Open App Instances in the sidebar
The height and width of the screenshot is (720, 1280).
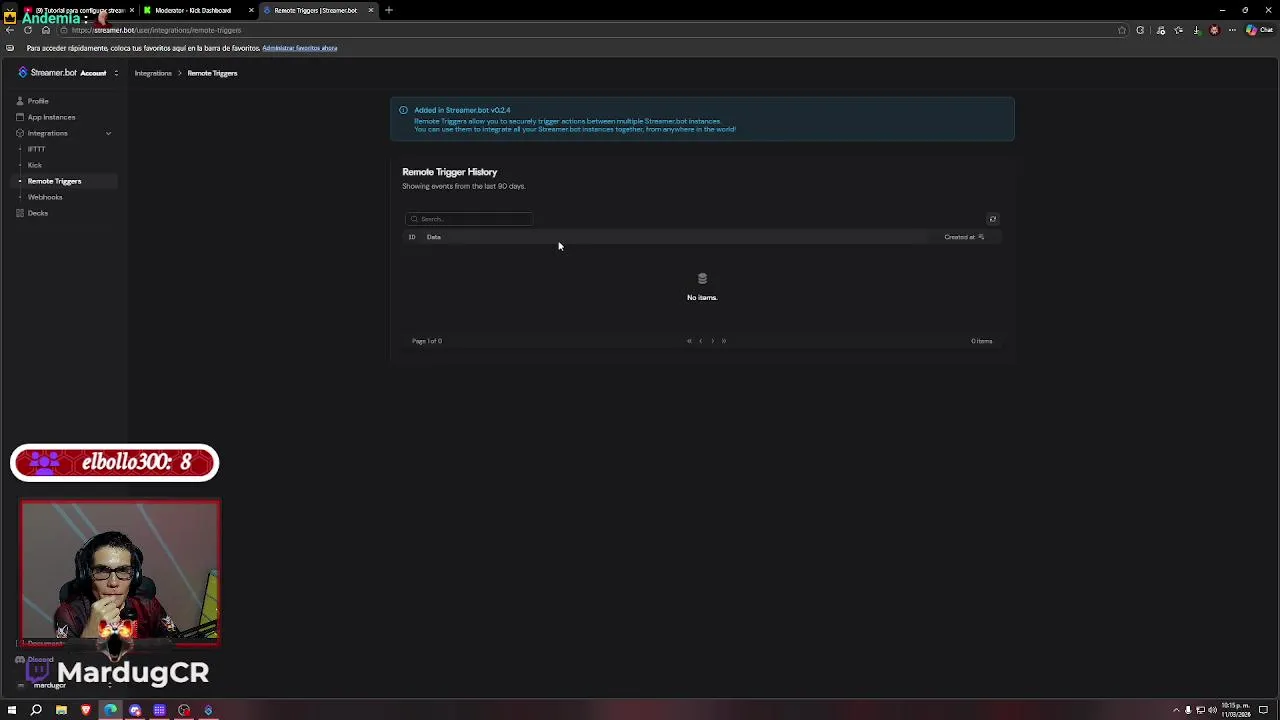51,117
